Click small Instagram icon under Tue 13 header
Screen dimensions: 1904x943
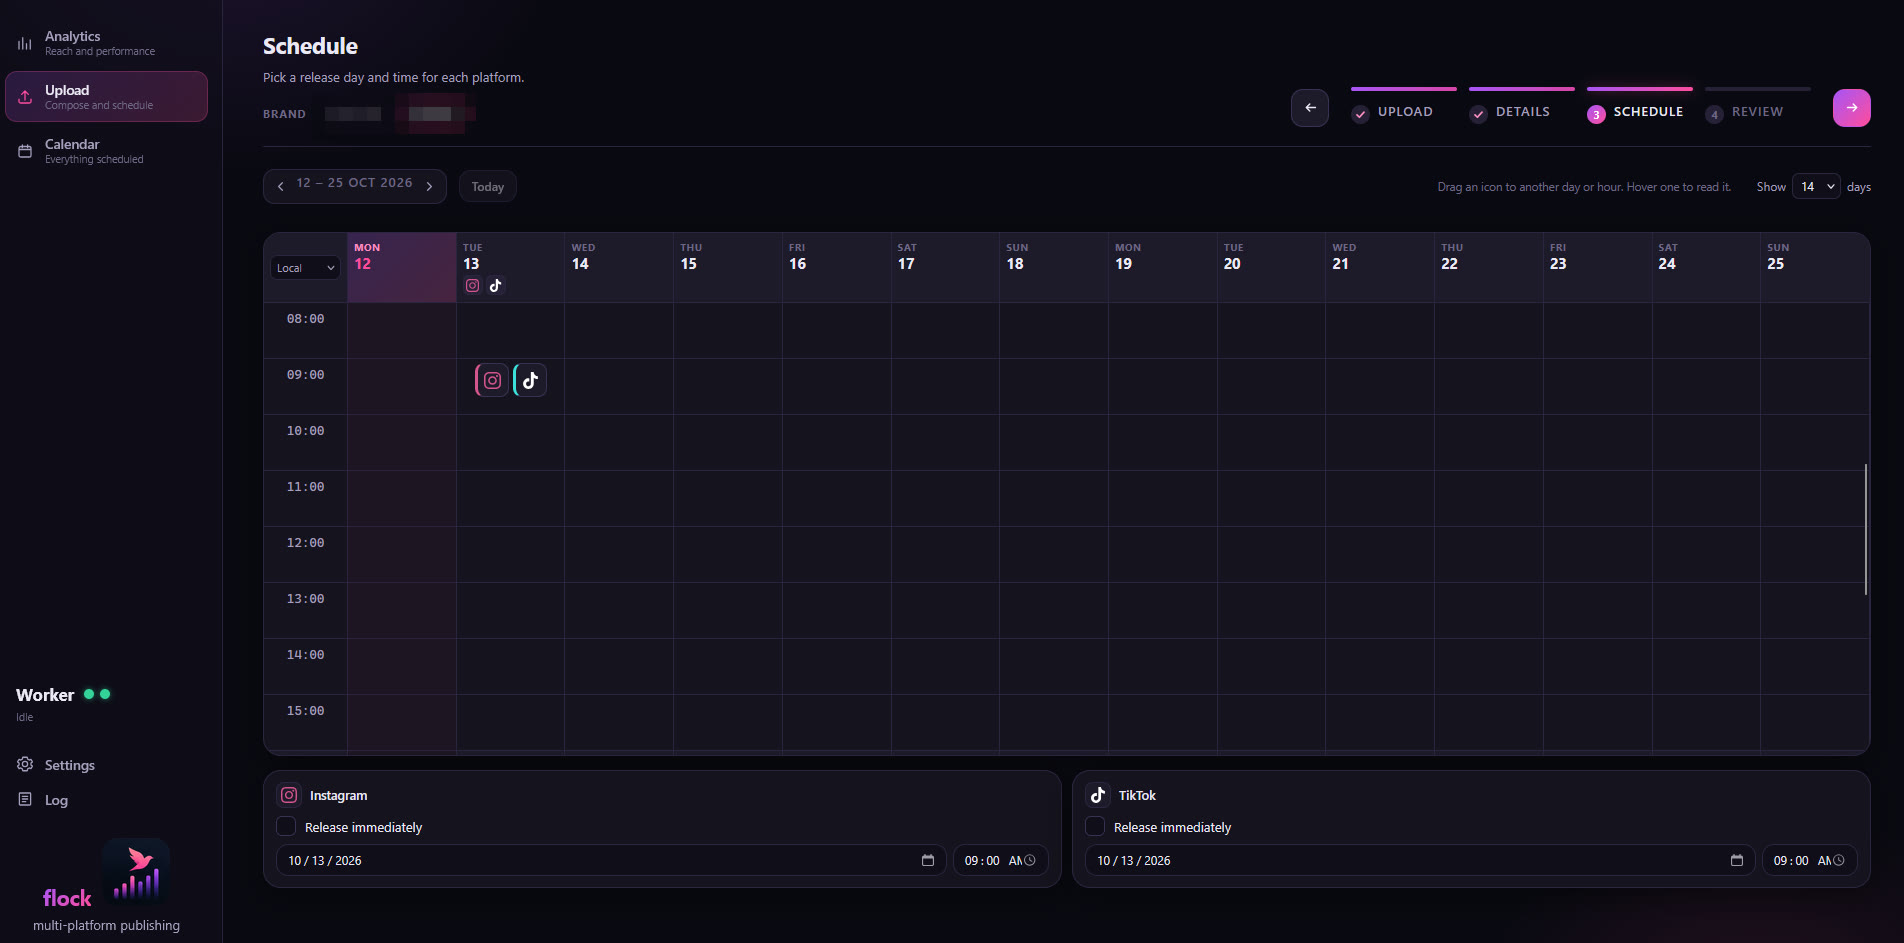pos(473,286)
